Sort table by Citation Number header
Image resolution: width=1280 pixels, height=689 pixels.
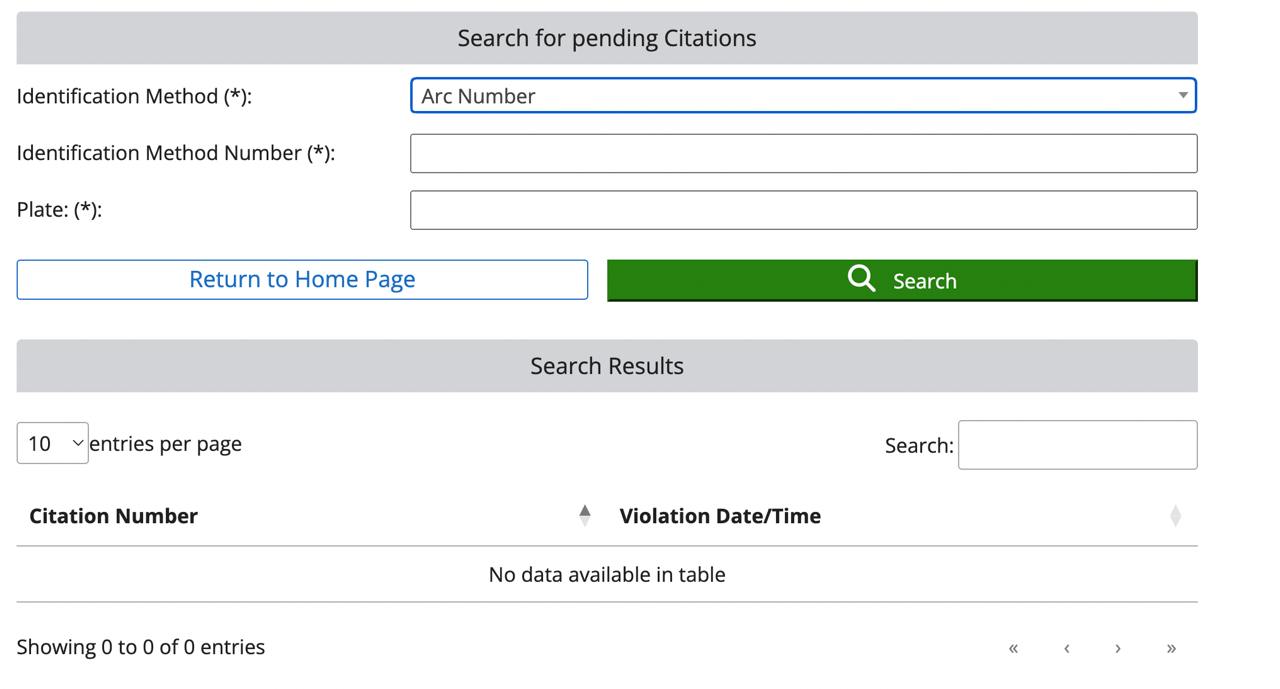(x=114, y=516)
